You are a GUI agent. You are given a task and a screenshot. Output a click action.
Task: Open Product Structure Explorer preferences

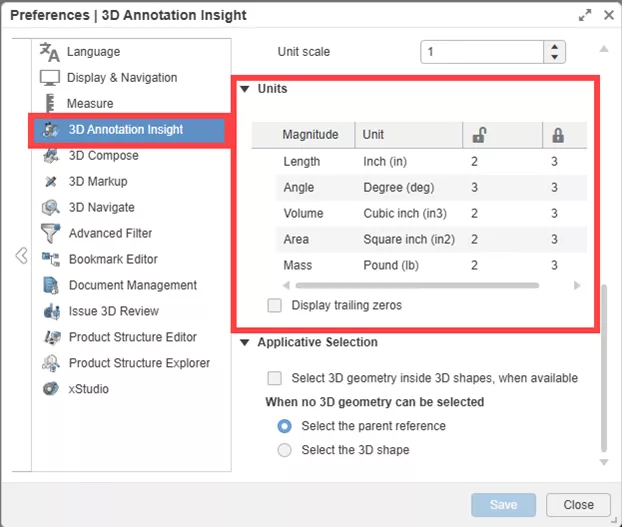139,363
